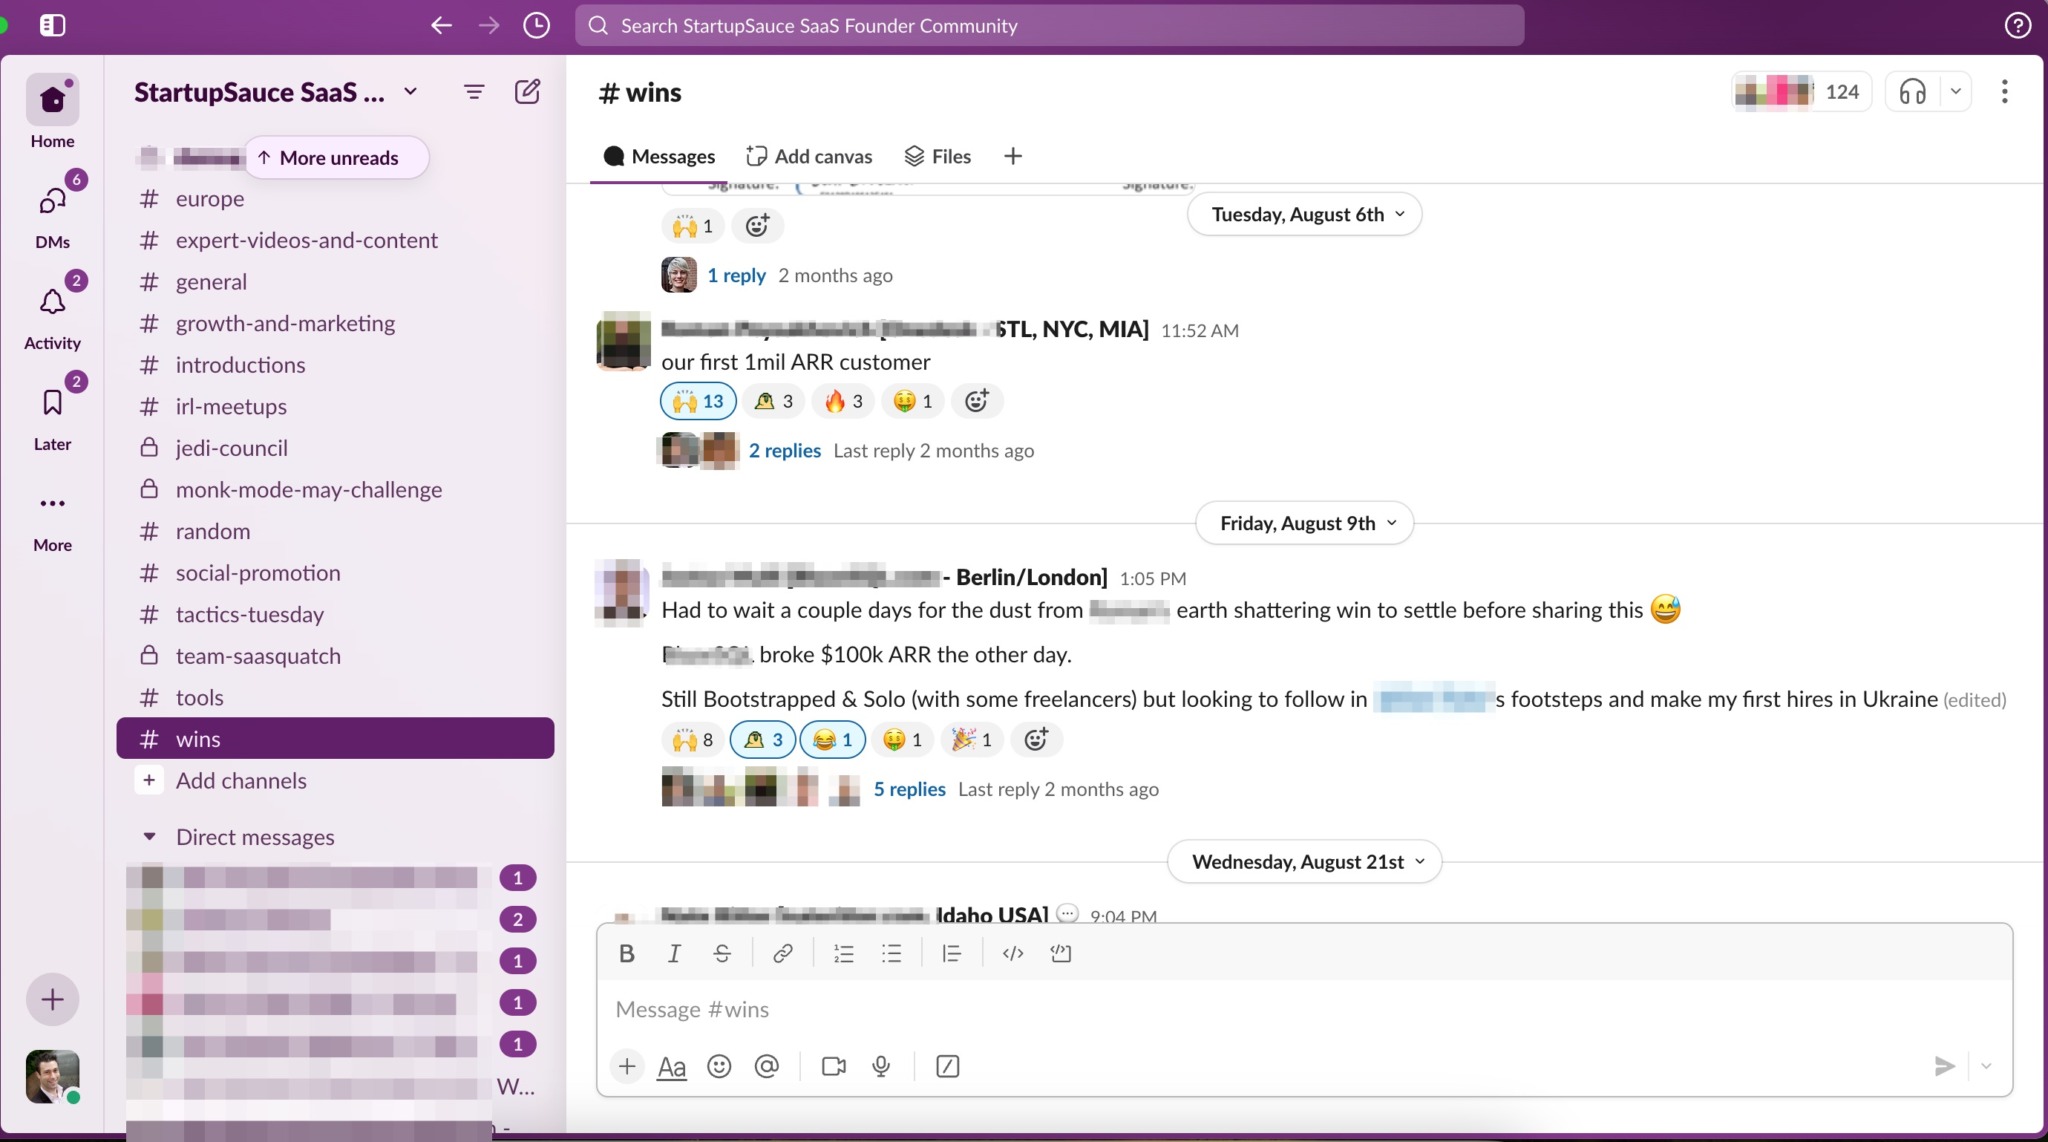The image size is (2048, 1142).
Task: Toggle the raised hands reaction with 13
Action: click(698, 401)
